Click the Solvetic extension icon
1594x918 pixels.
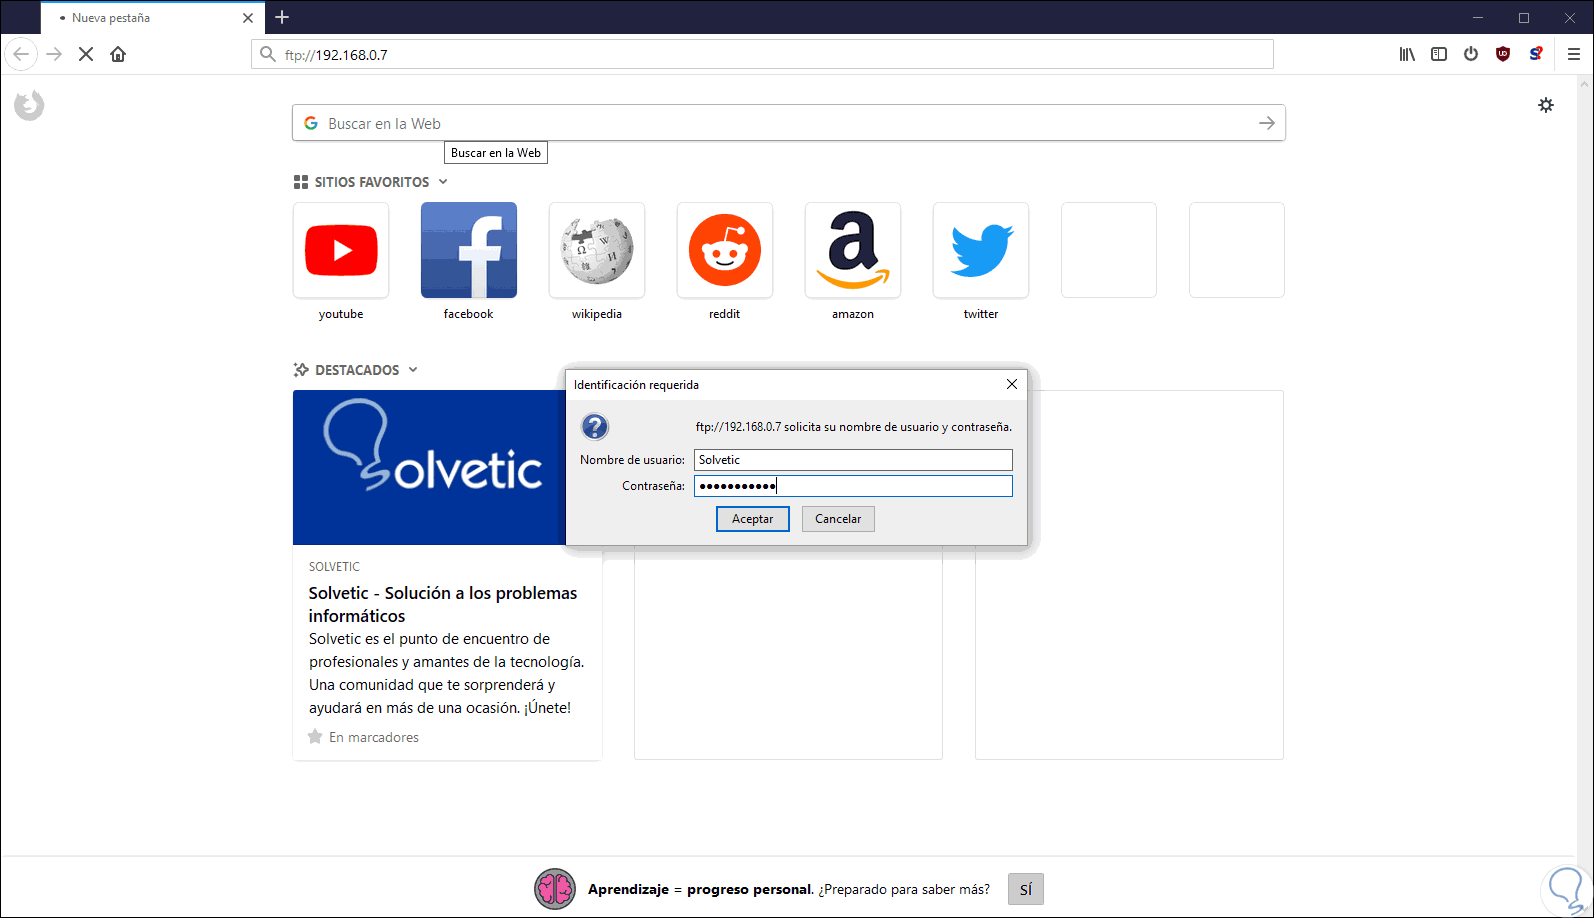[x=1536, y=54]
